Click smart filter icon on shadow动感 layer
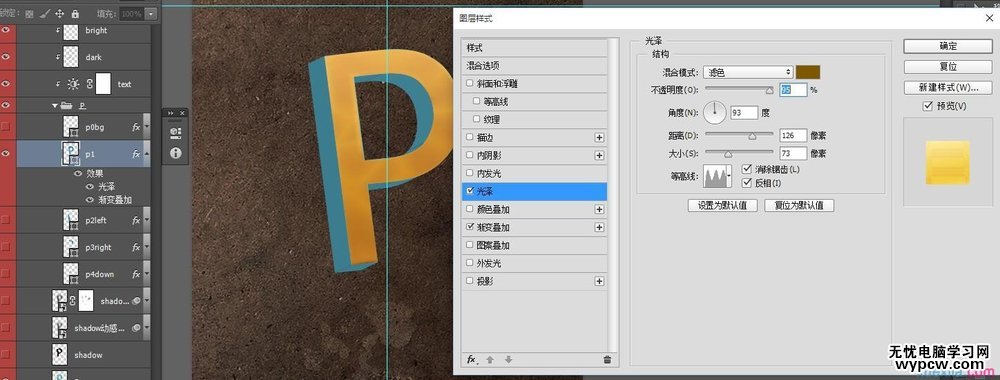The width and height of the screenshot is (1000, 380). [x=136, y=328]
